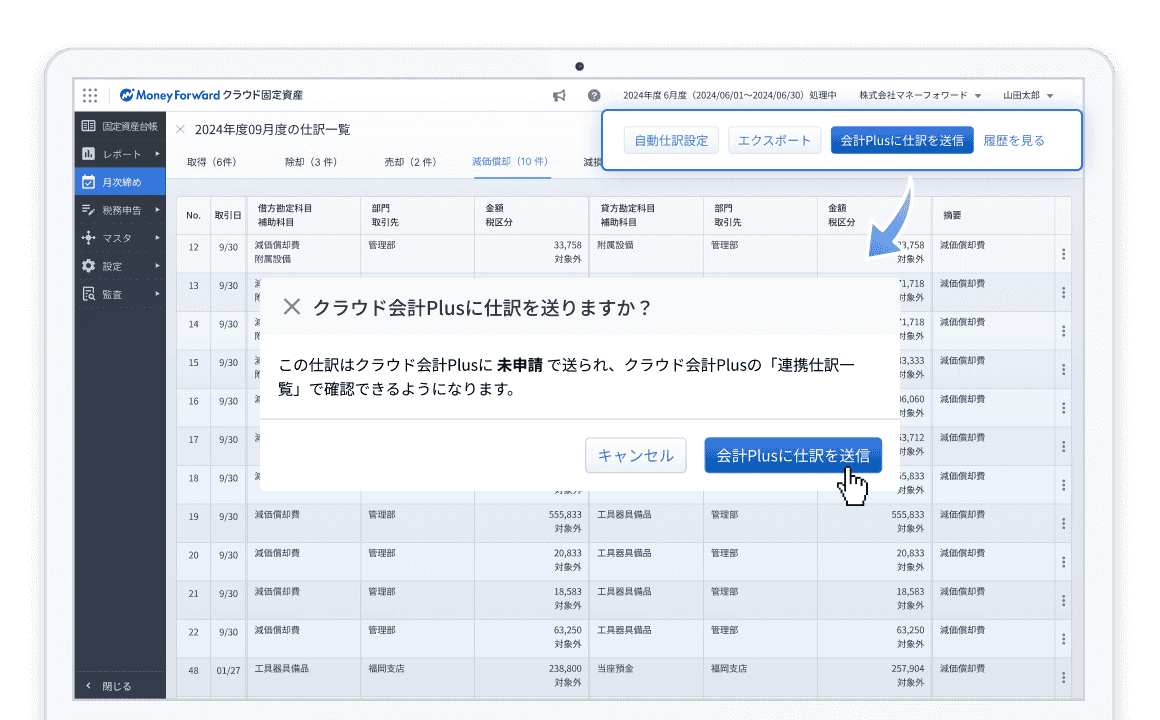The height and width of the screenshot is (720, 1160).
Task: Click the 当座預金 cell in row 48
Action: coord(615,668)
